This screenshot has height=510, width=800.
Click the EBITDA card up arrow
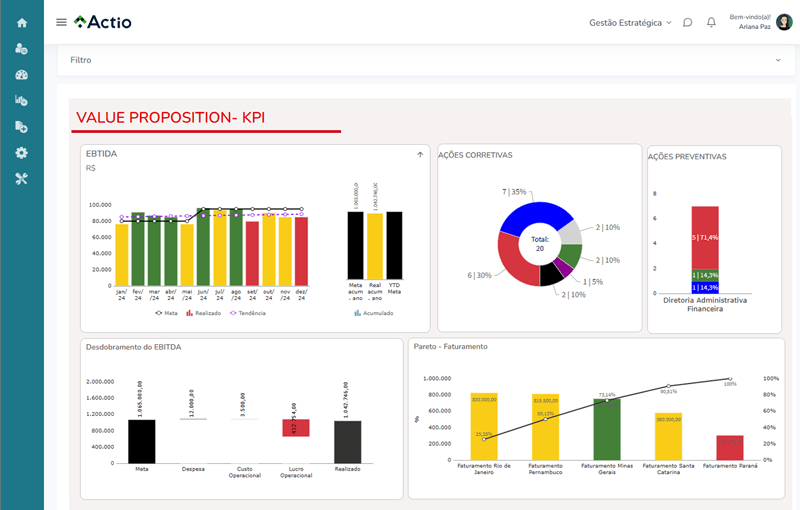420,155
